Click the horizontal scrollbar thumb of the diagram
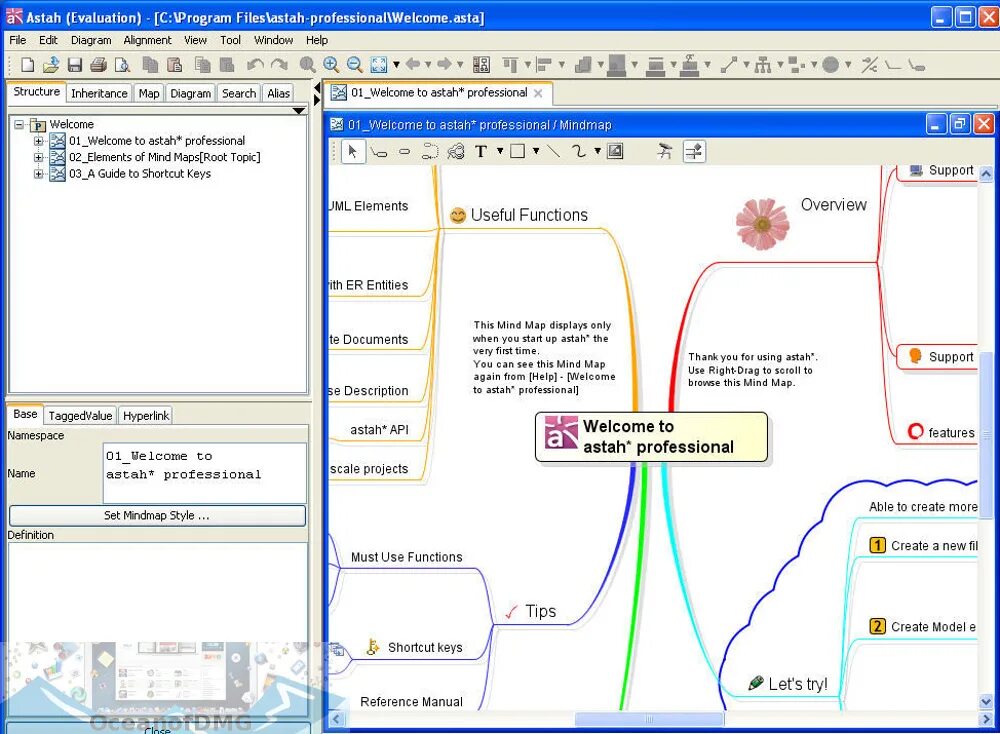 pyautogui.click(x=649, y=719)
